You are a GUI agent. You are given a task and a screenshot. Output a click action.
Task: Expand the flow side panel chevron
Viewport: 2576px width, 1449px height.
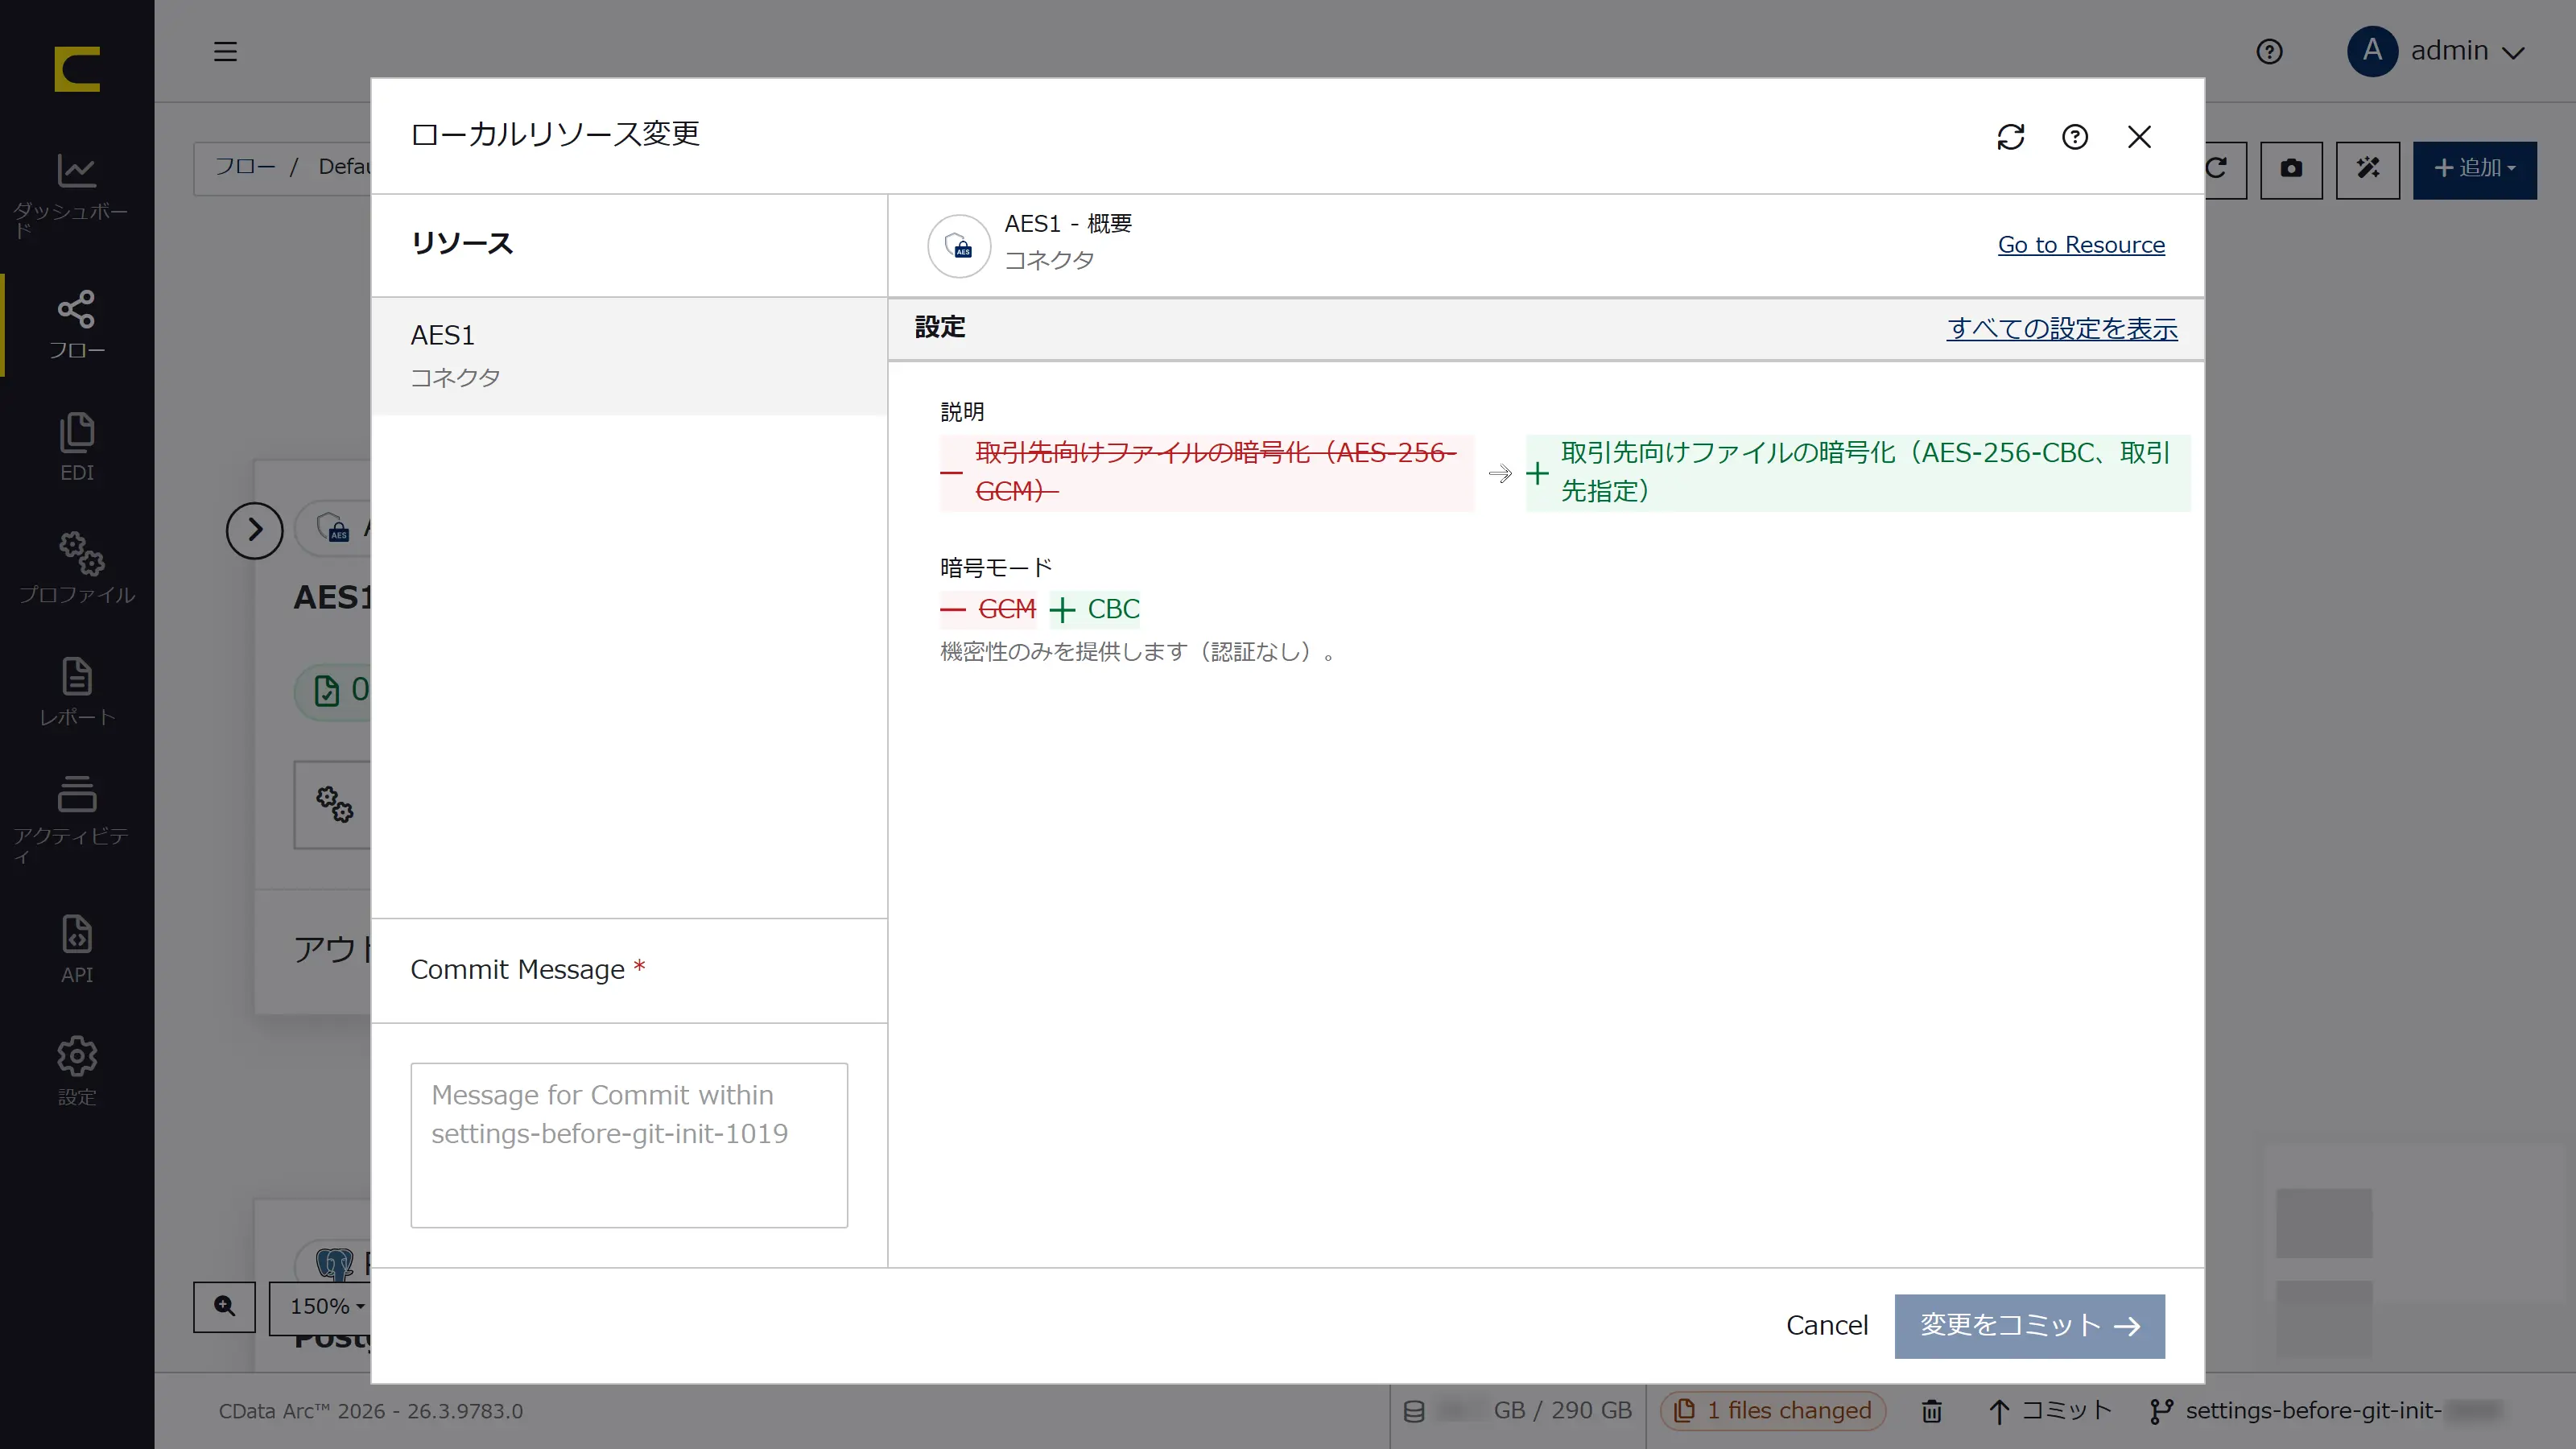pyautogui.click(x=254, y=530)
